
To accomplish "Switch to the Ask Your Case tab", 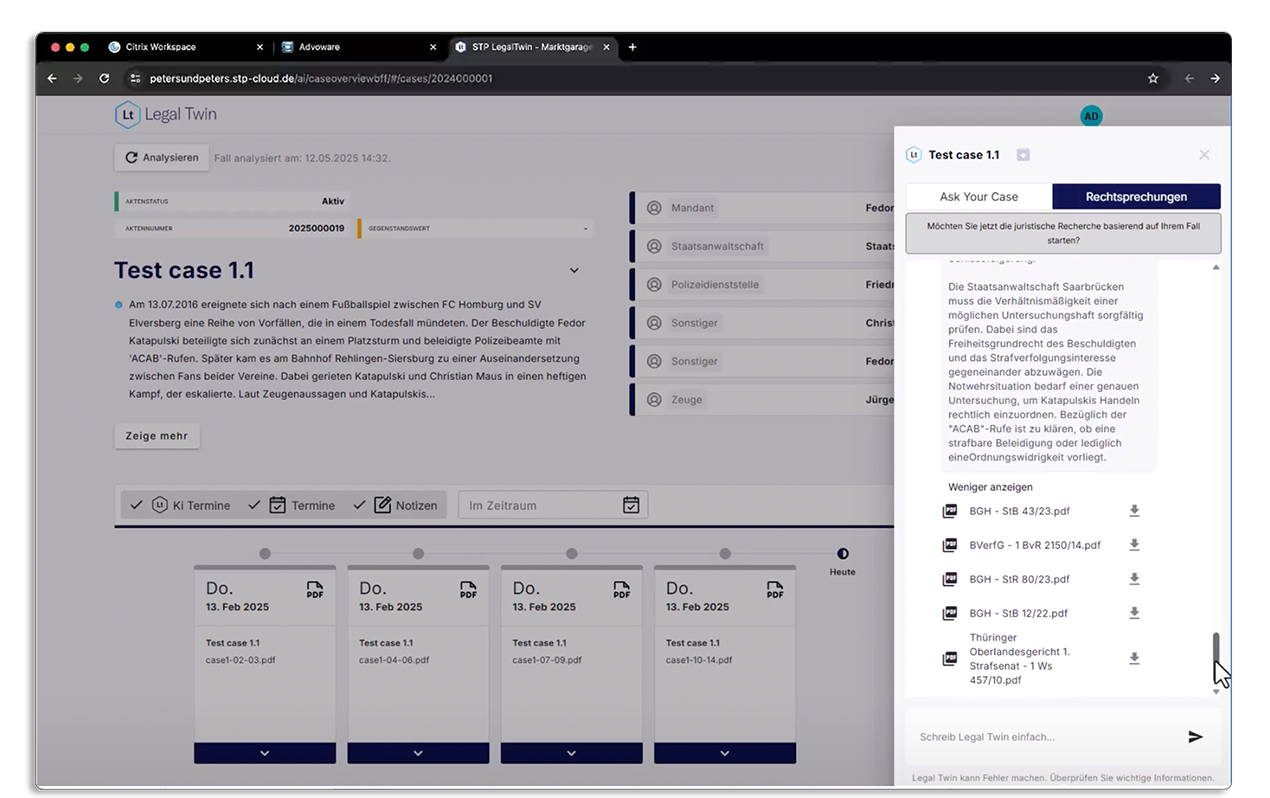I will click(979, 197).
